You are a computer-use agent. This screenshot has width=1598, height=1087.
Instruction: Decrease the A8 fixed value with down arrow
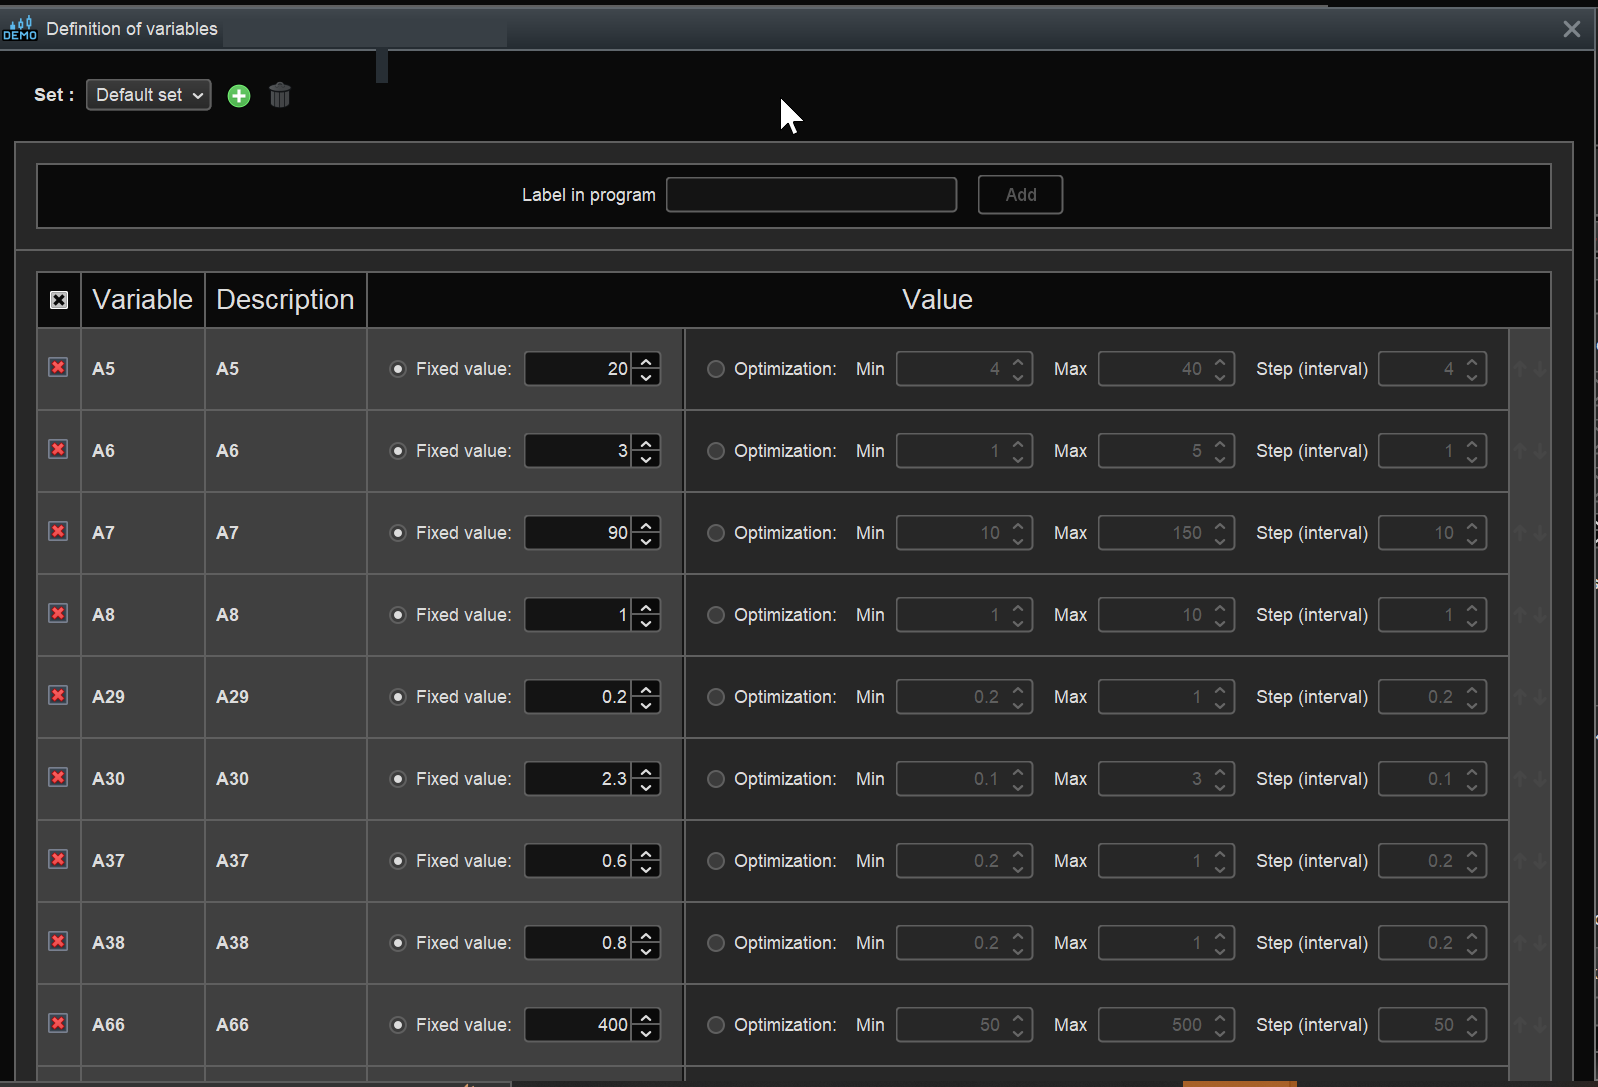tap(647, 623)
